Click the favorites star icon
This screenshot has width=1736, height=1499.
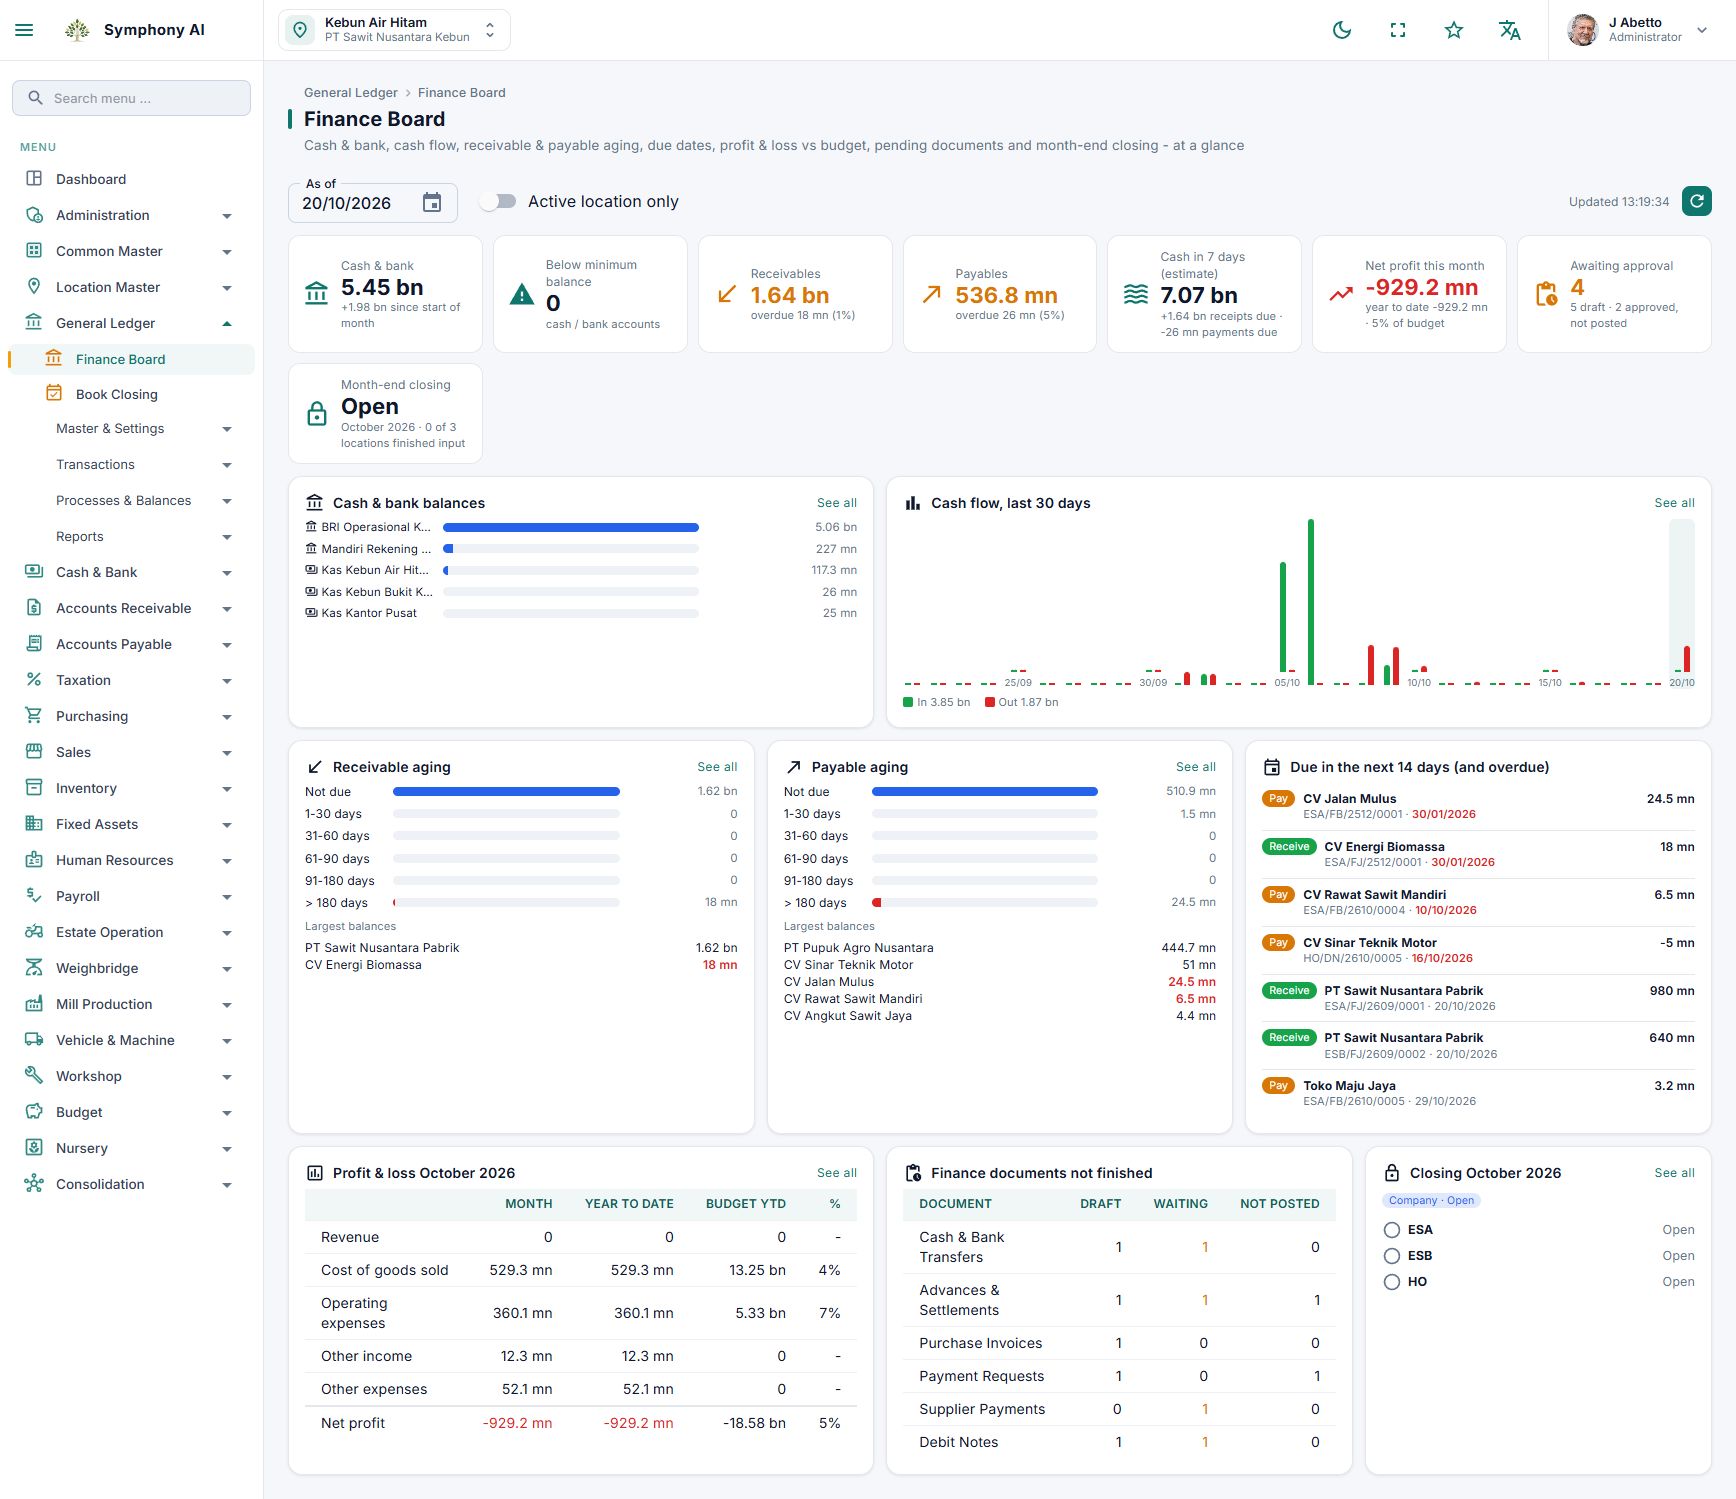point(1454,30)
